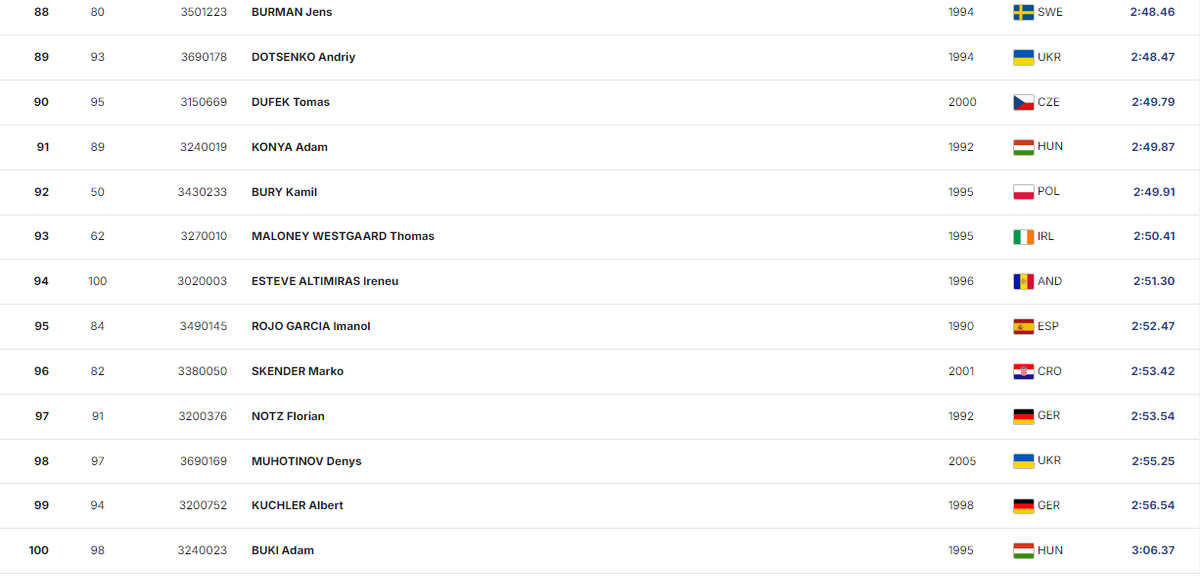Screen dimensions: 1200x576
Task: Click the Sweden flag icon
Action: coord(1023,12)
